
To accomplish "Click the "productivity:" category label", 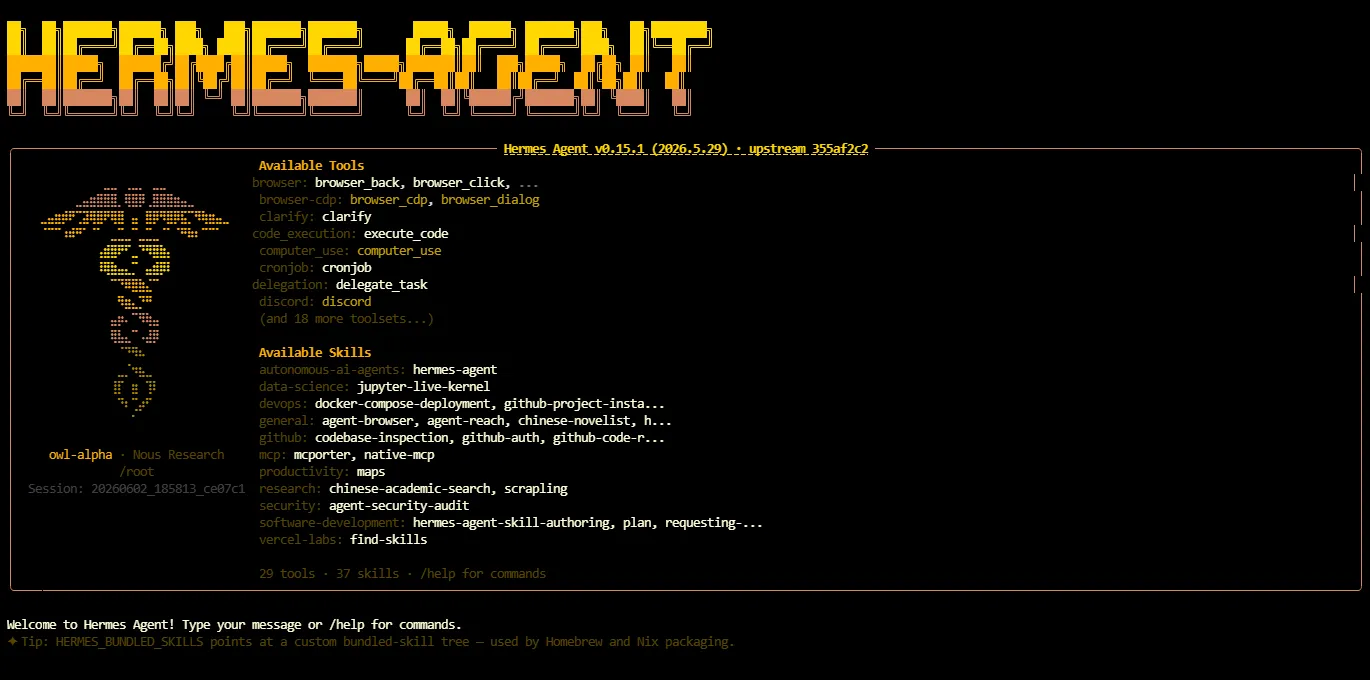I will coord(304,472).
